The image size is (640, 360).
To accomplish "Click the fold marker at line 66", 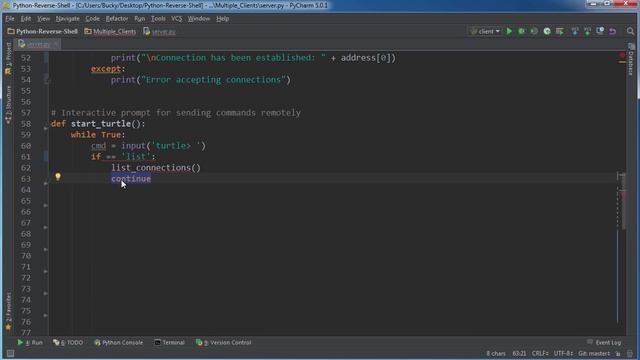I will (46, 206).
